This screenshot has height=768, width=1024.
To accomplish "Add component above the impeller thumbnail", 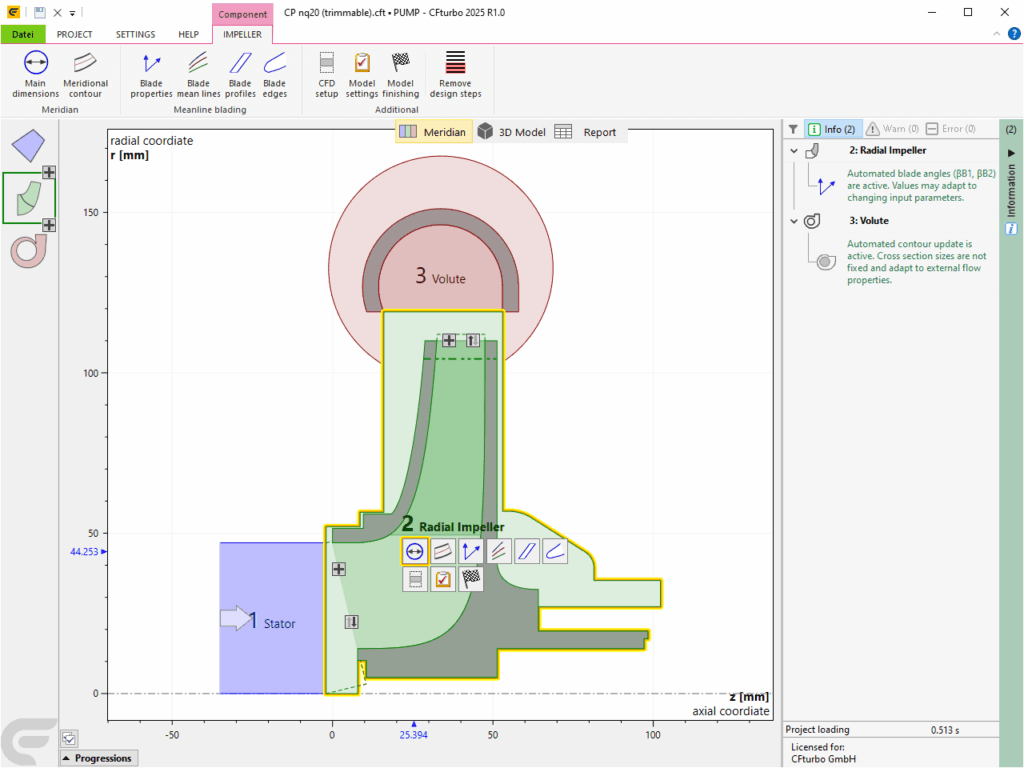I will [49, 172].
